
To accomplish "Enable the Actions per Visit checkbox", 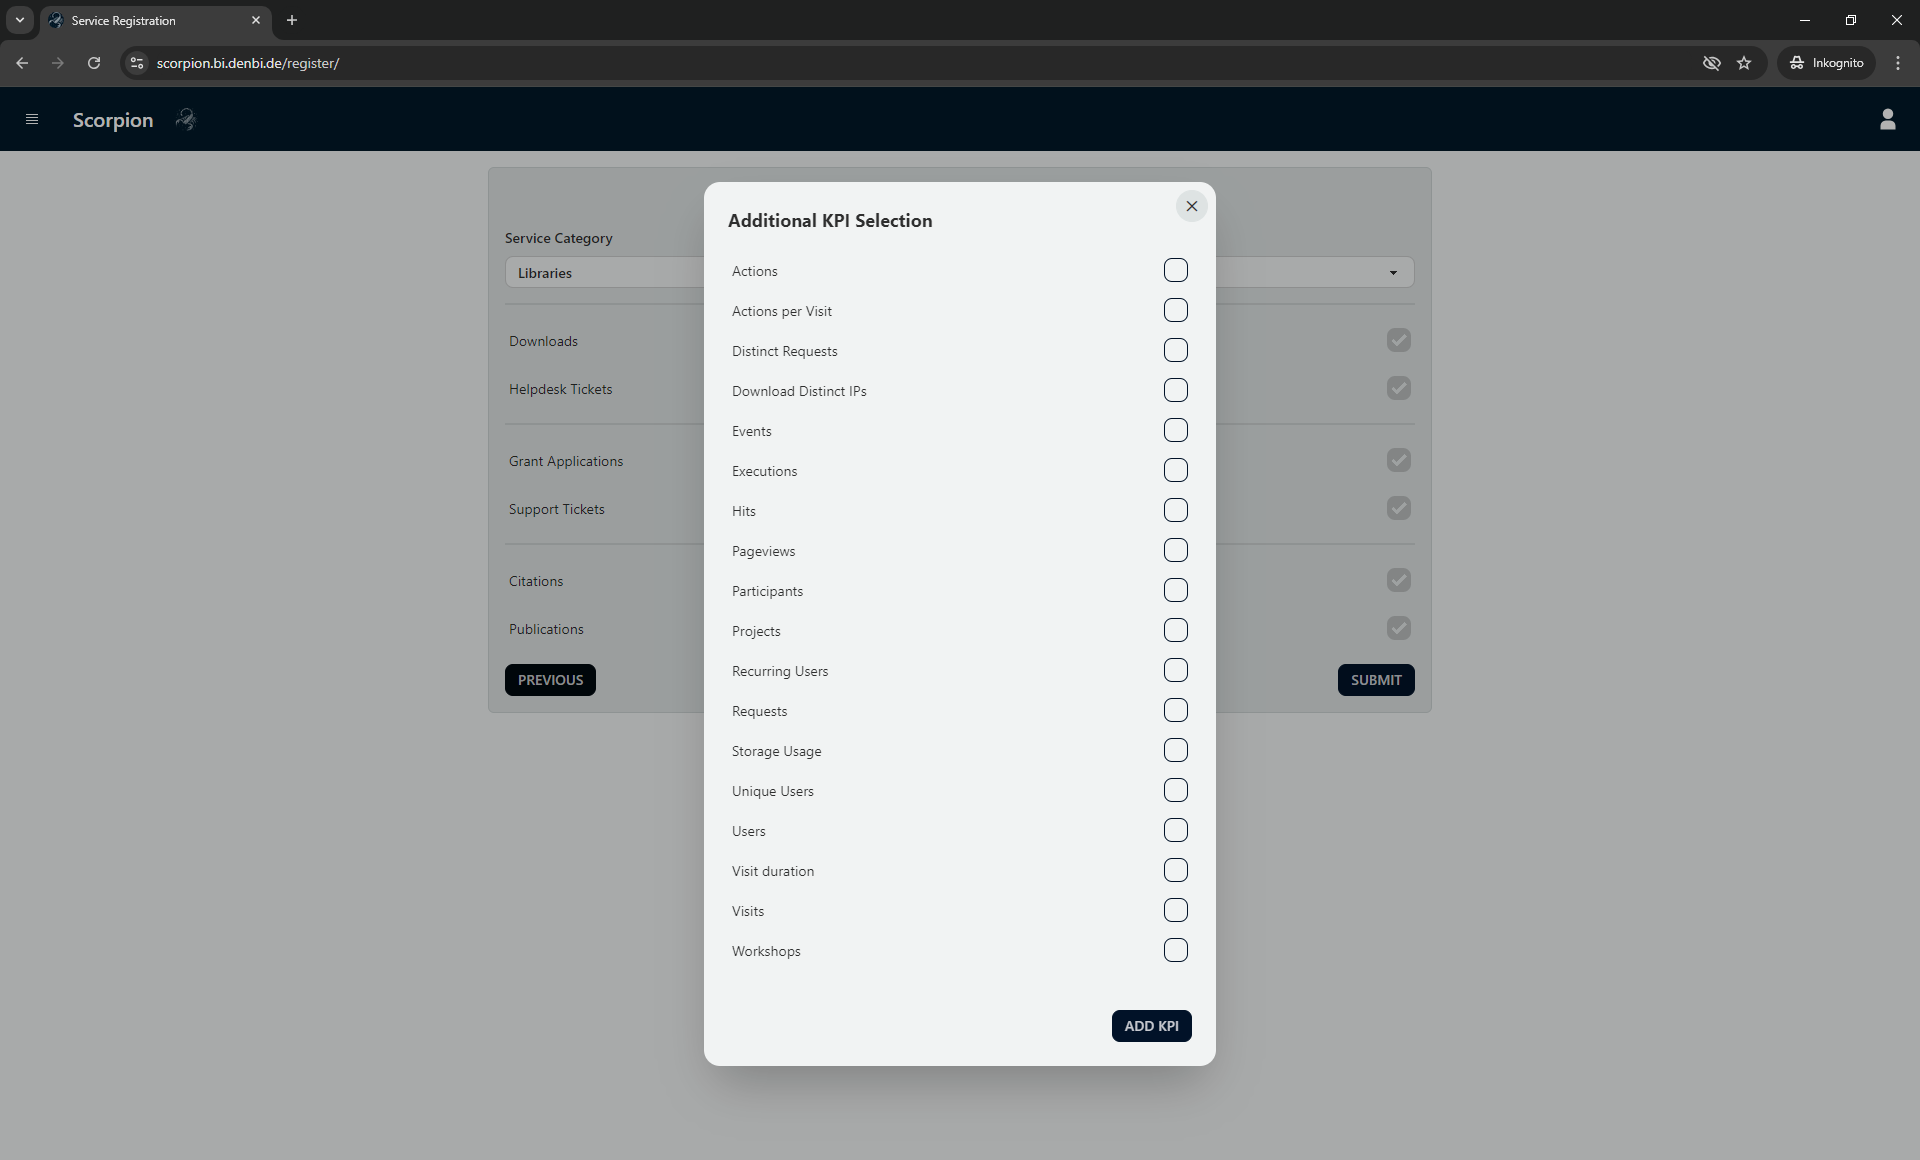I will coord(1176,310).
